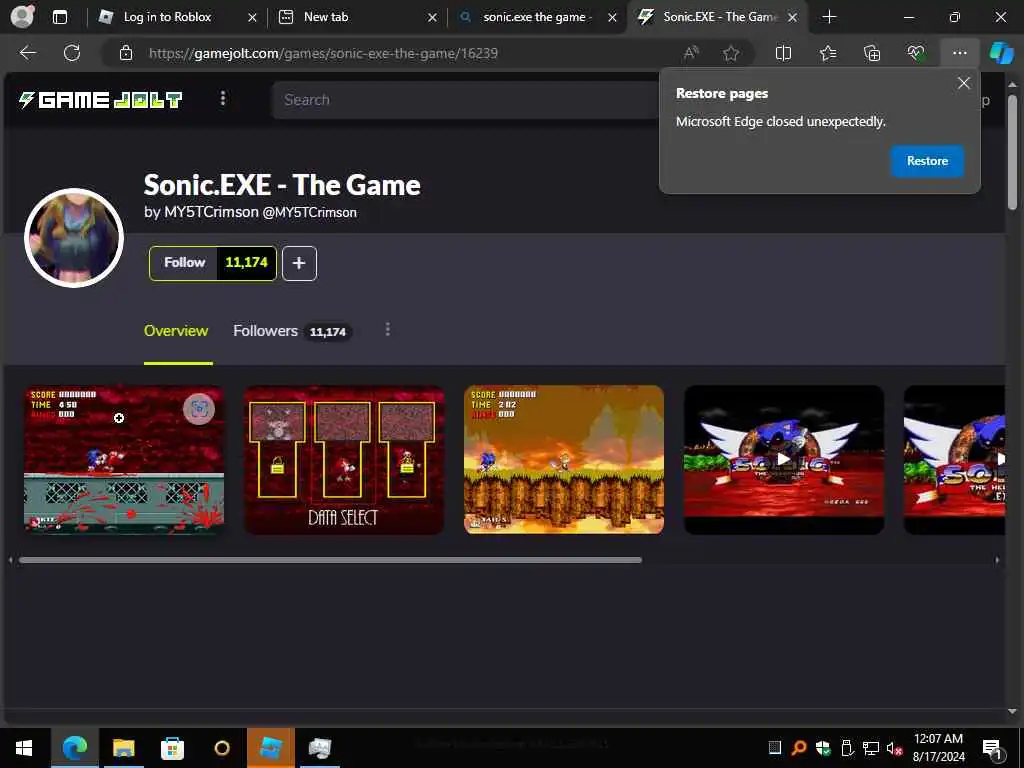Add this page to favorites star
1024x768 pixels.
coord(731,53)
